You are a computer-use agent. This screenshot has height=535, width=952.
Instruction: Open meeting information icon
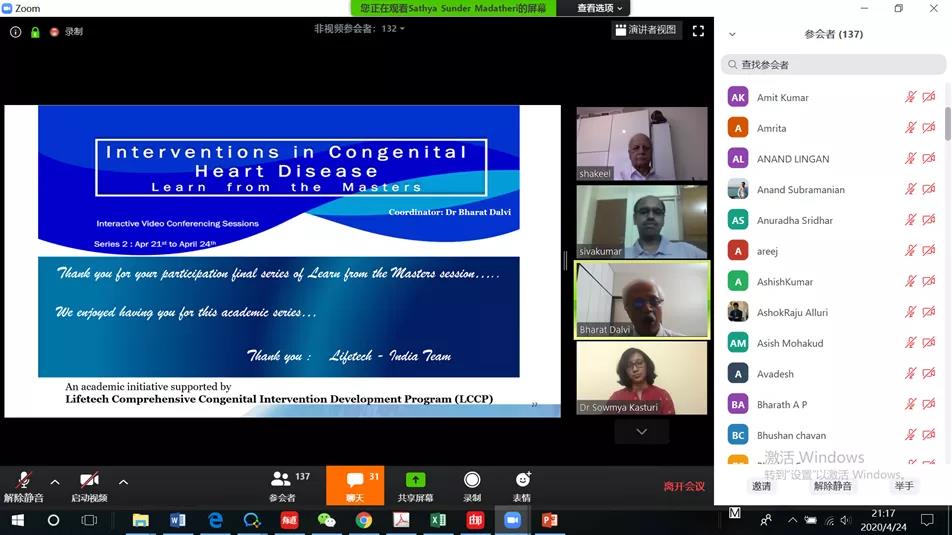coord(15,32)
